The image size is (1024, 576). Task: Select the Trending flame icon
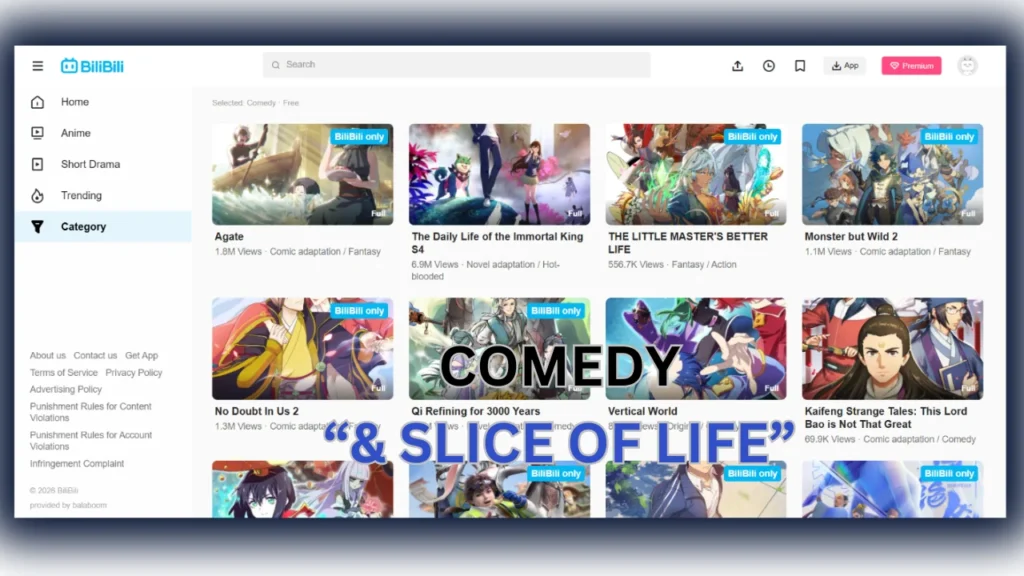click(x=41, y=195)
